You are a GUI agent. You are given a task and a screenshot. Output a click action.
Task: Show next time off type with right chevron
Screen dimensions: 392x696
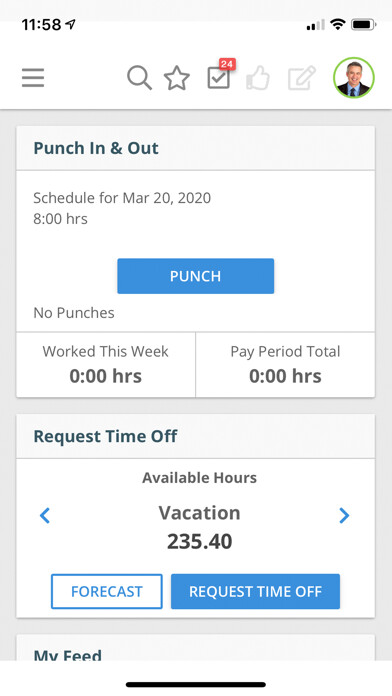[344, 515]
